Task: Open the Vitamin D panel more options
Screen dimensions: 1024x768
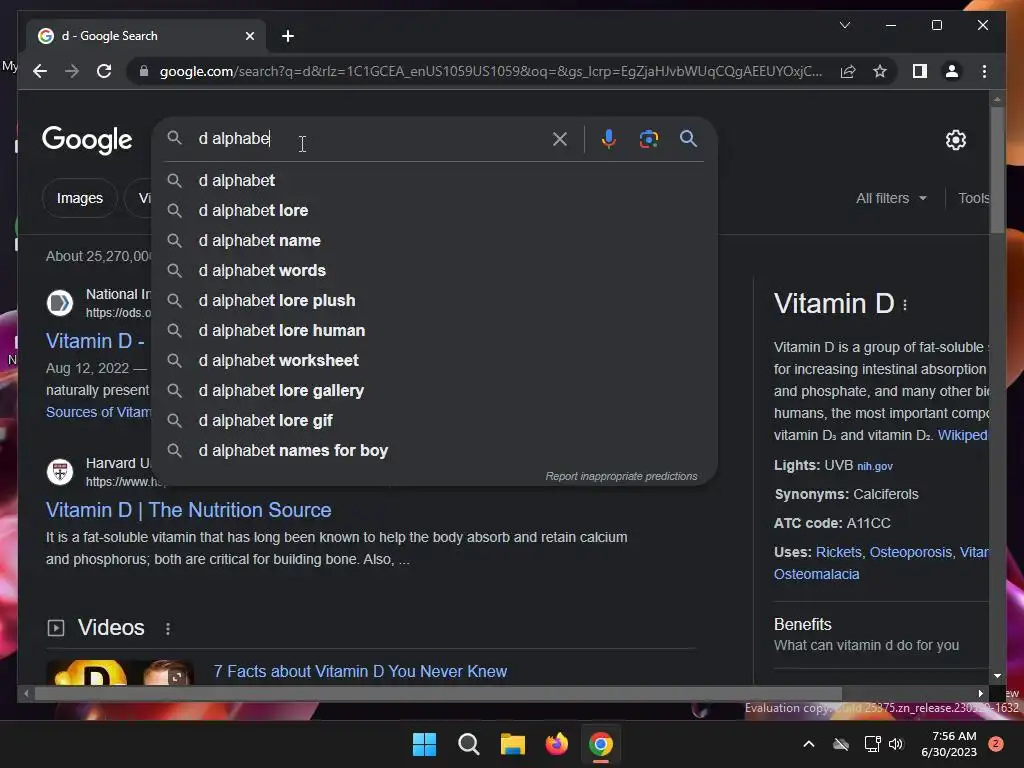Action: (x=904, y=305)
